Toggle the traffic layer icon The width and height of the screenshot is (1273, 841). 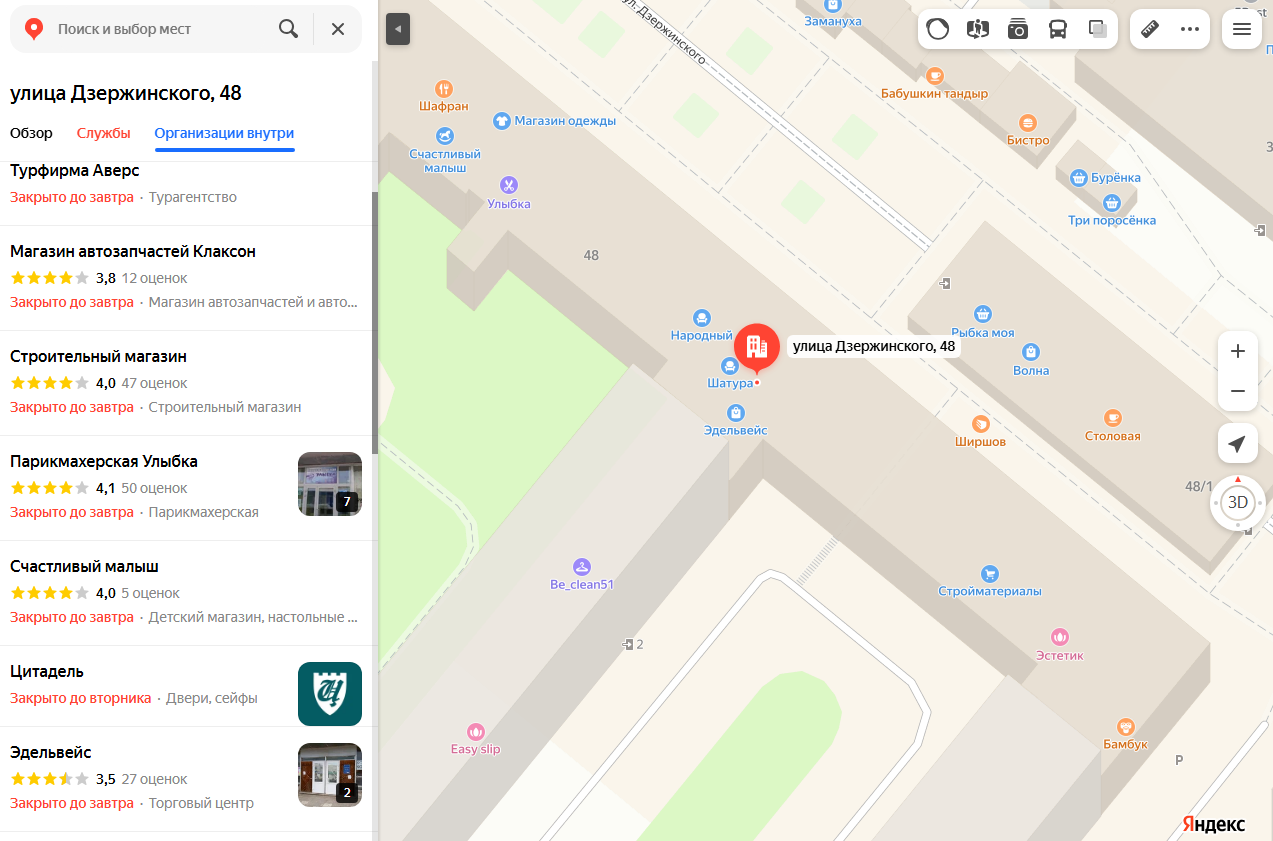(938, 29)
